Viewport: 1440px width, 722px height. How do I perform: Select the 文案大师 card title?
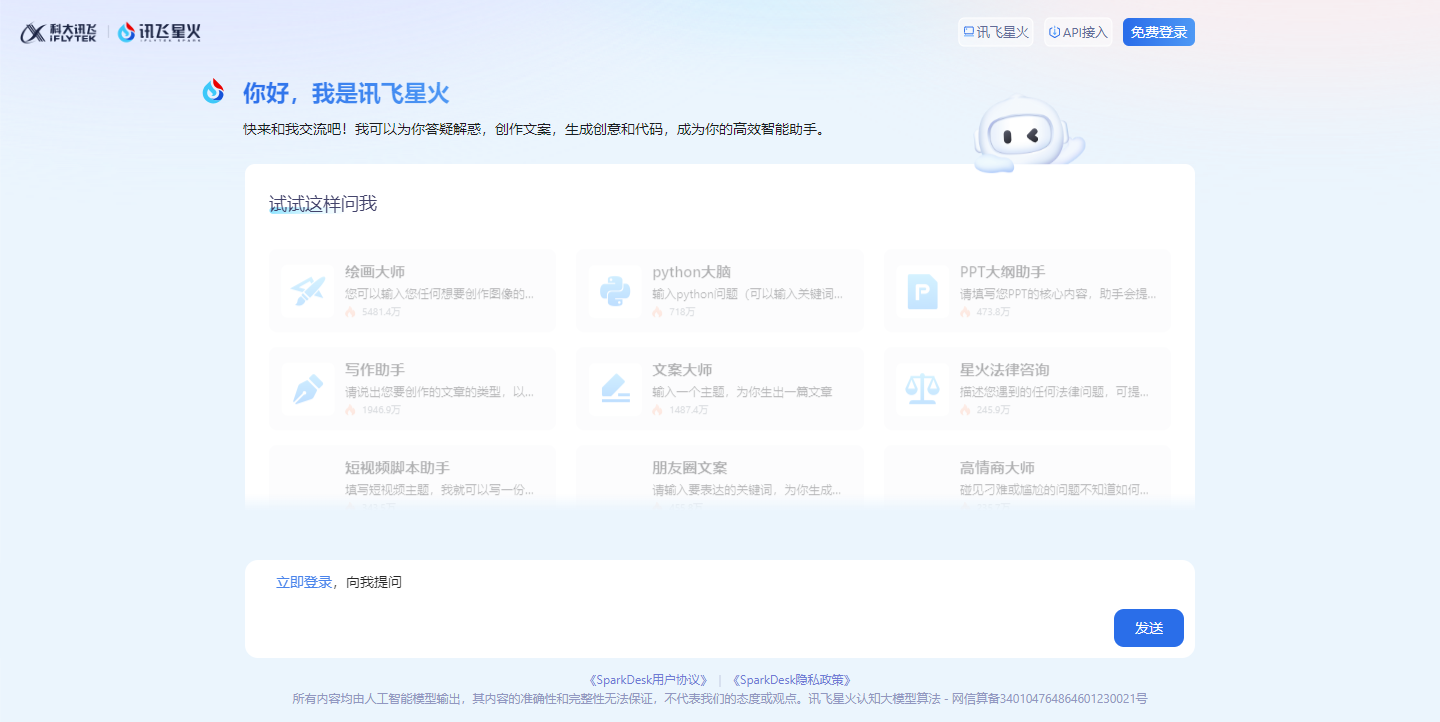[x=683, y=370]
